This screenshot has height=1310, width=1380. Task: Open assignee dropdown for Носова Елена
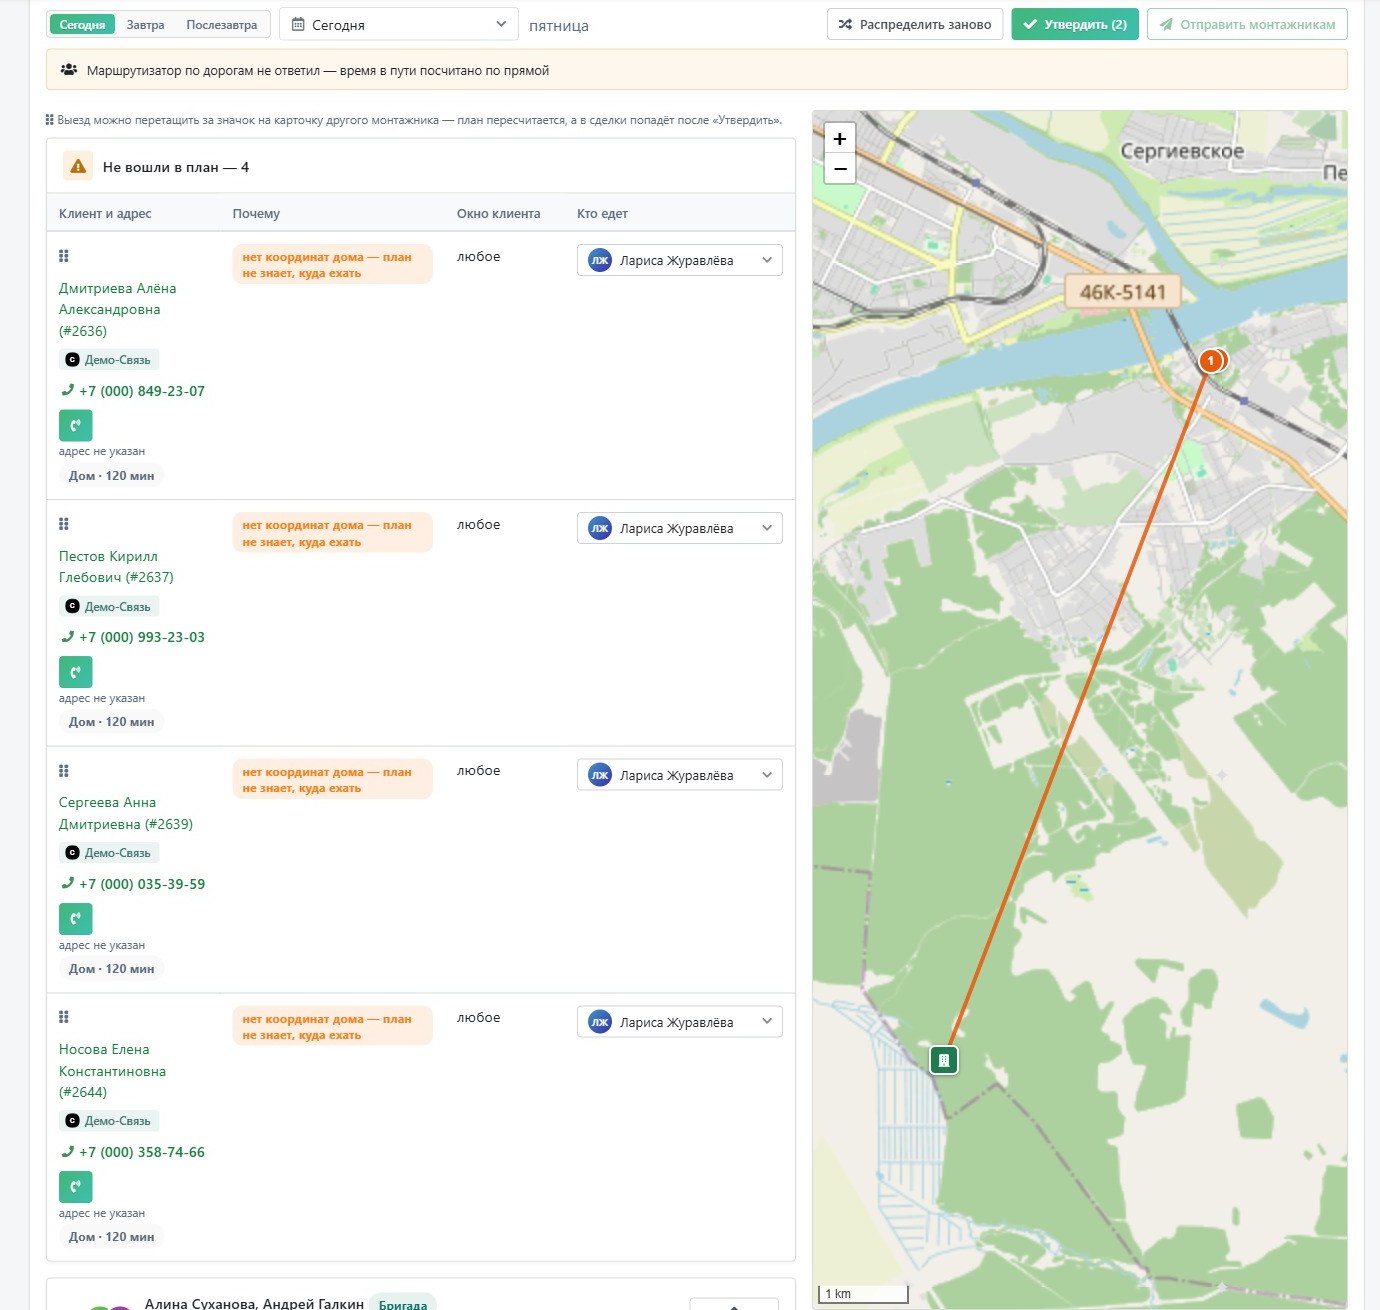point(680,1022)
